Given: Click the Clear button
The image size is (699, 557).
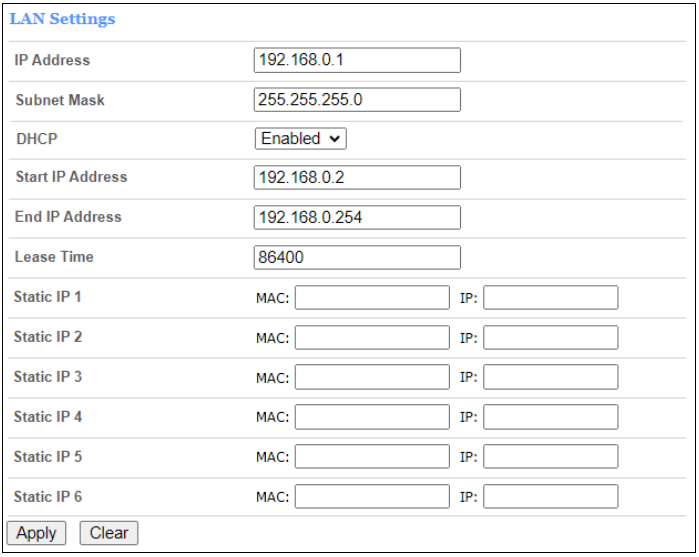Looking at the screenshot, I should (x=109, y=533).
